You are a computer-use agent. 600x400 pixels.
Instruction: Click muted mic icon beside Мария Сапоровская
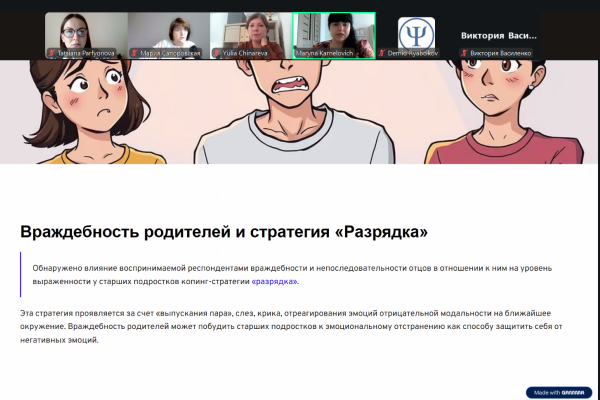[132, 53]
